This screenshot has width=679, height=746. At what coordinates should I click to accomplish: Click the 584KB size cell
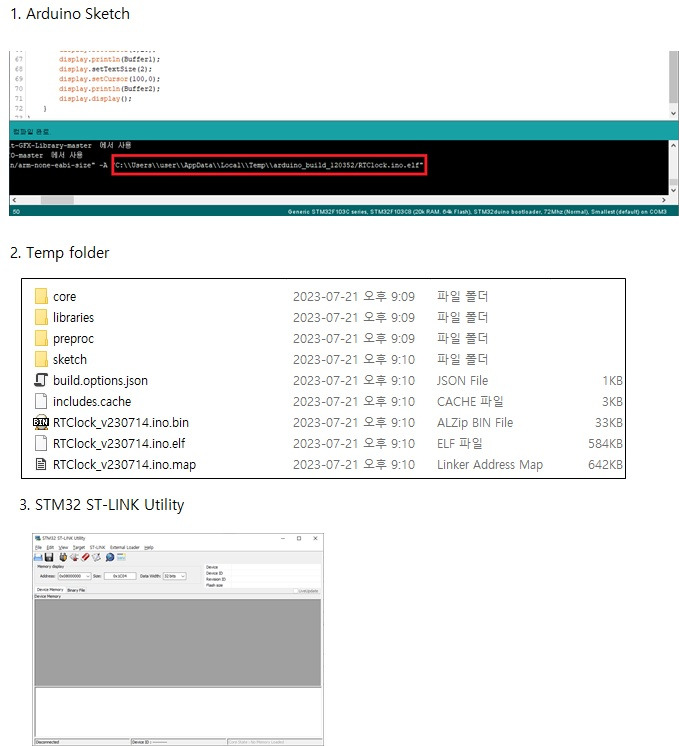click(x=605, y=443)
